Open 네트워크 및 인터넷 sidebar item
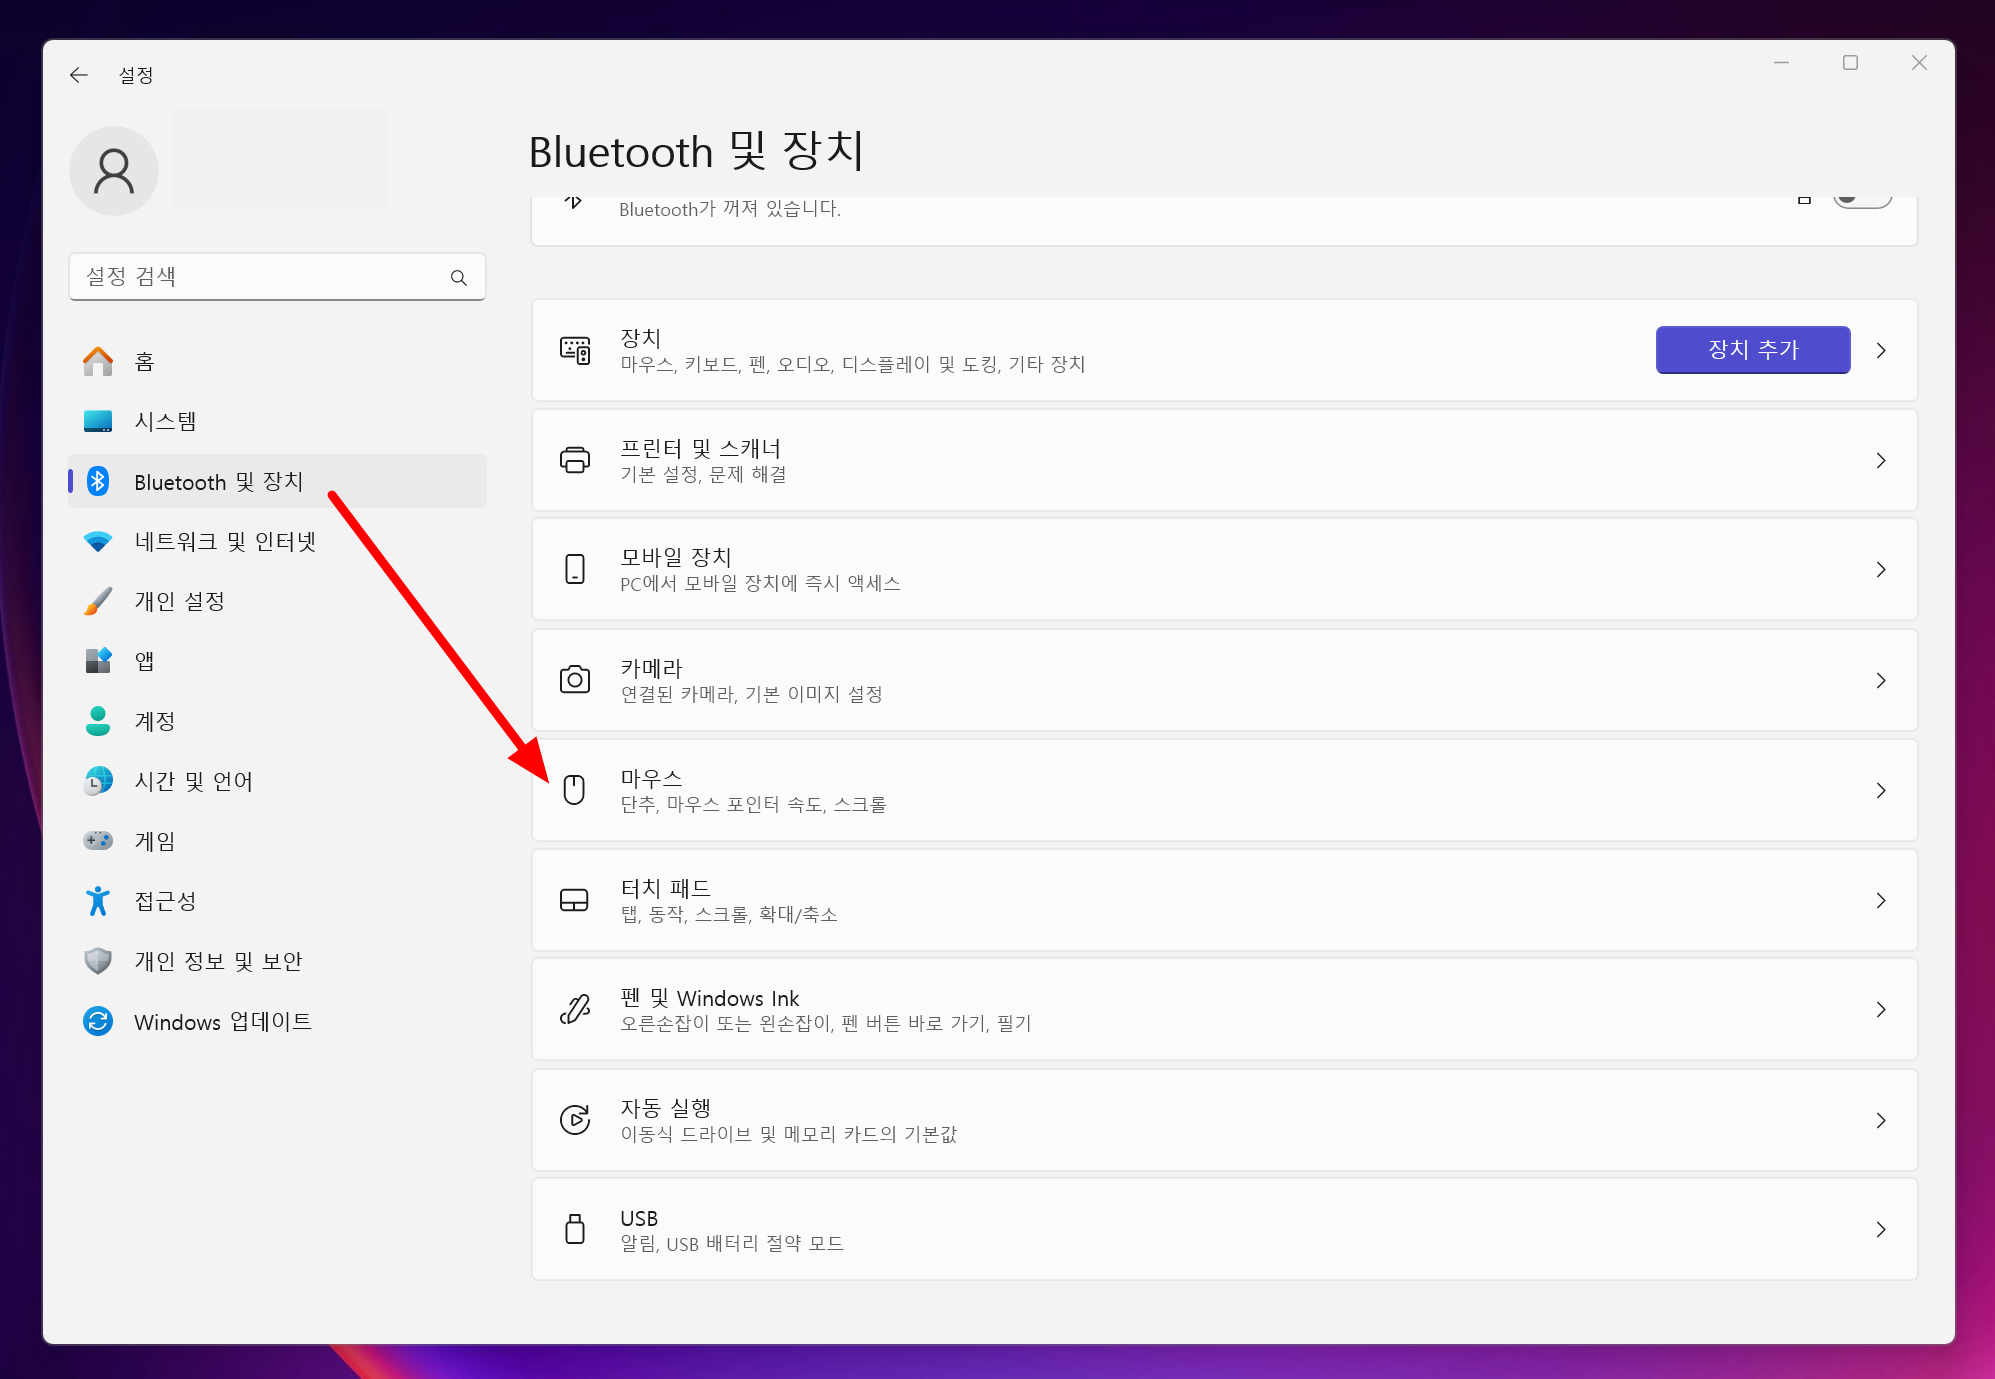The height and width of the screenshot is (1379, 1995). coord(225,541)
